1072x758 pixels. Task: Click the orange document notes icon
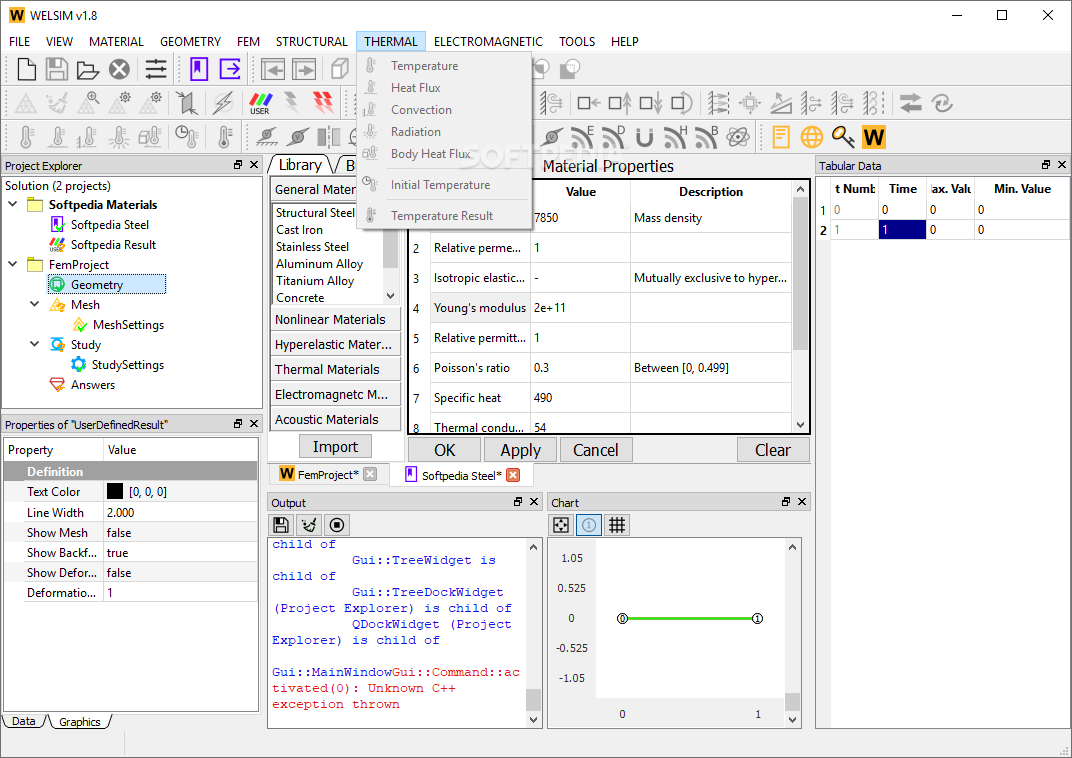coord(781,137)
